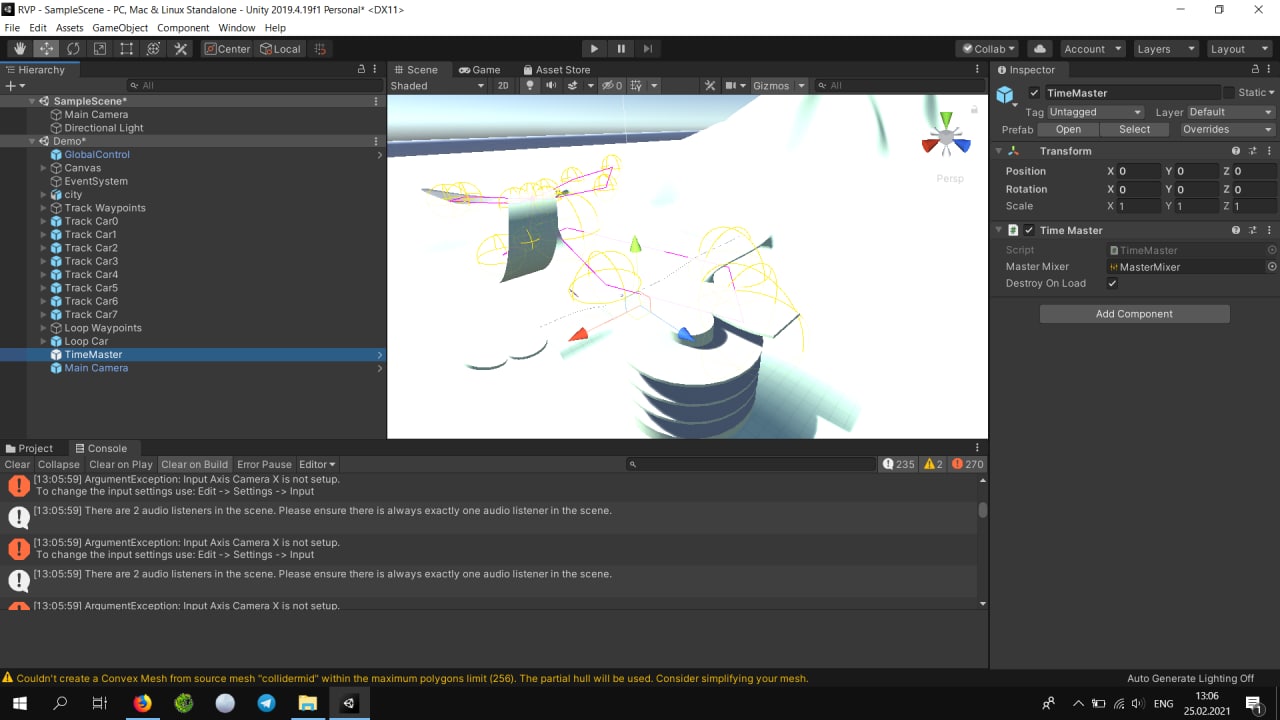
Task: Open the GameObject menu
Action: [x=120, y=28]
